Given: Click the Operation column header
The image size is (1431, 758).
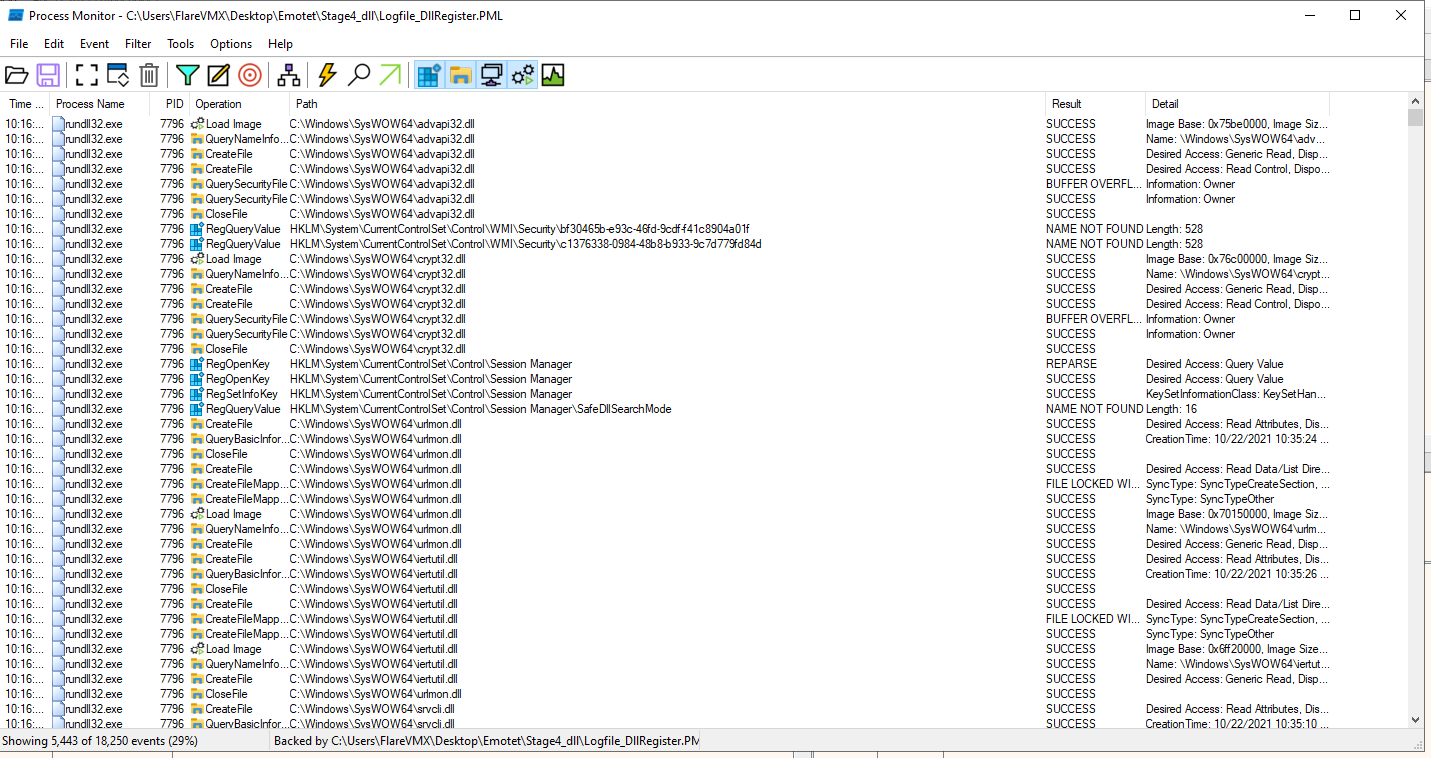Looking at the screenshot, I should pyautogui.click(x=240, y=104).
